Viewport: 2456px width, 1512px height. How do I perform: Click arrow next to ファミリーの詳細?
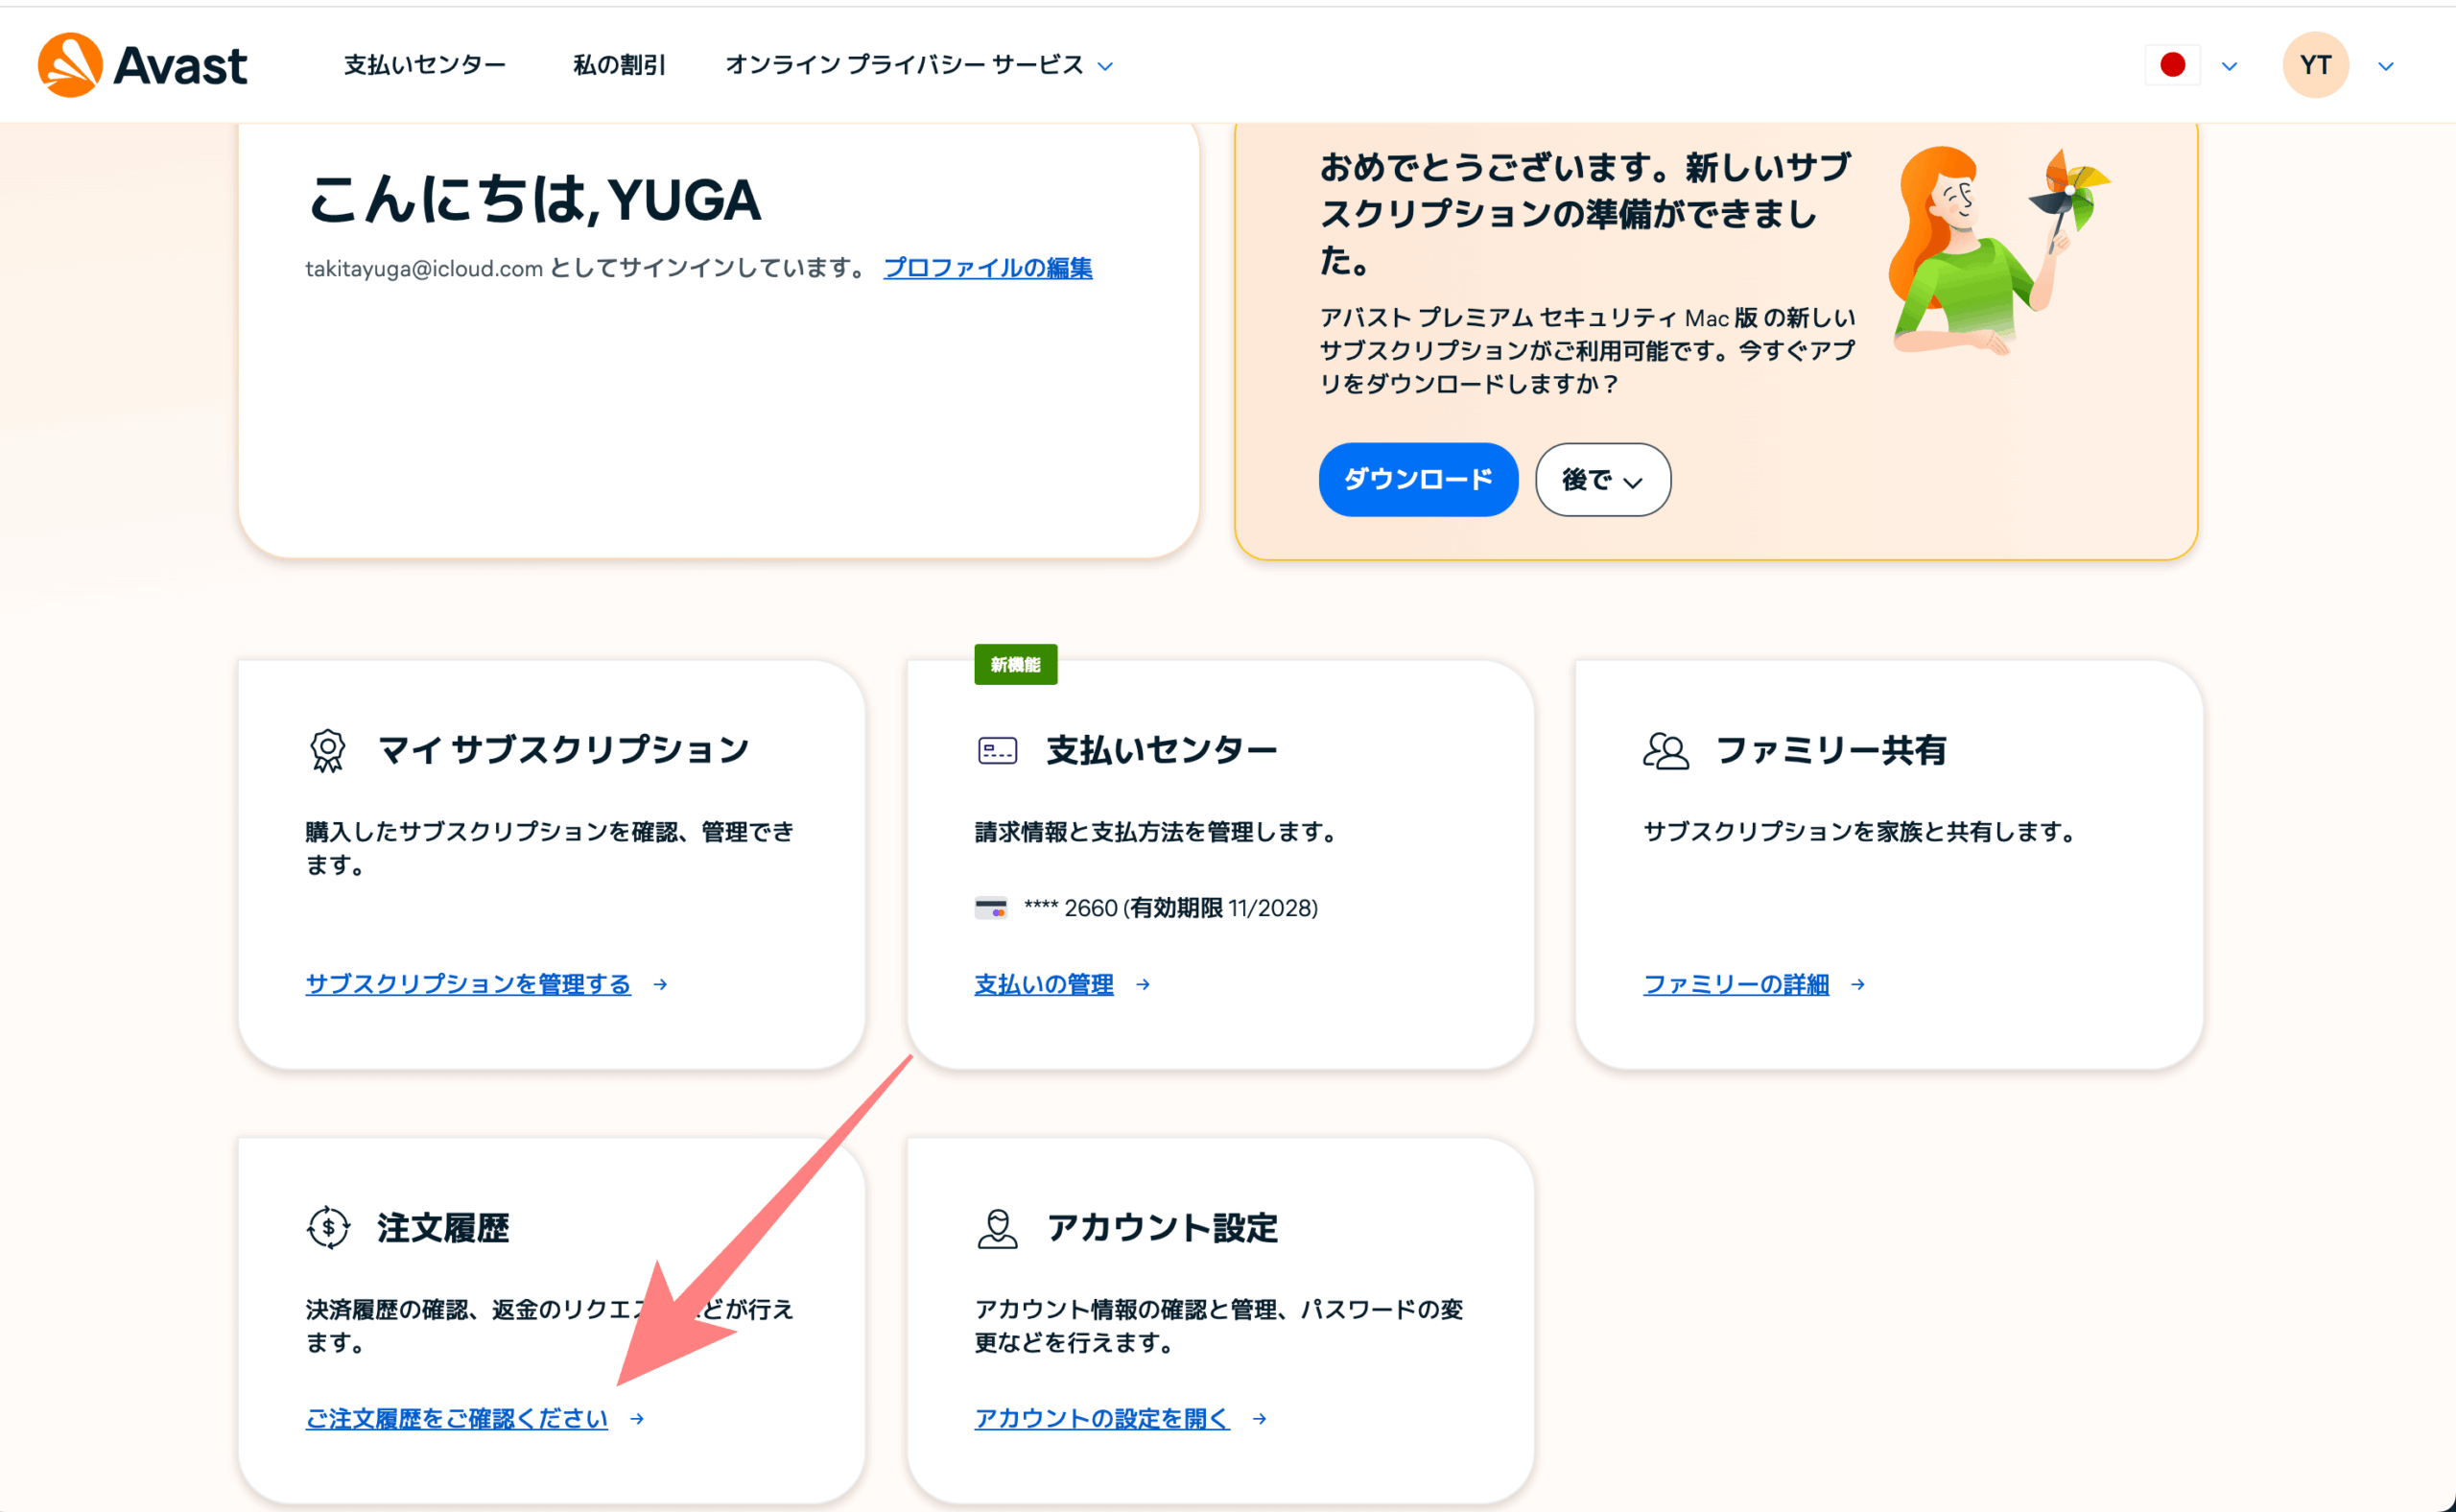1858,984
